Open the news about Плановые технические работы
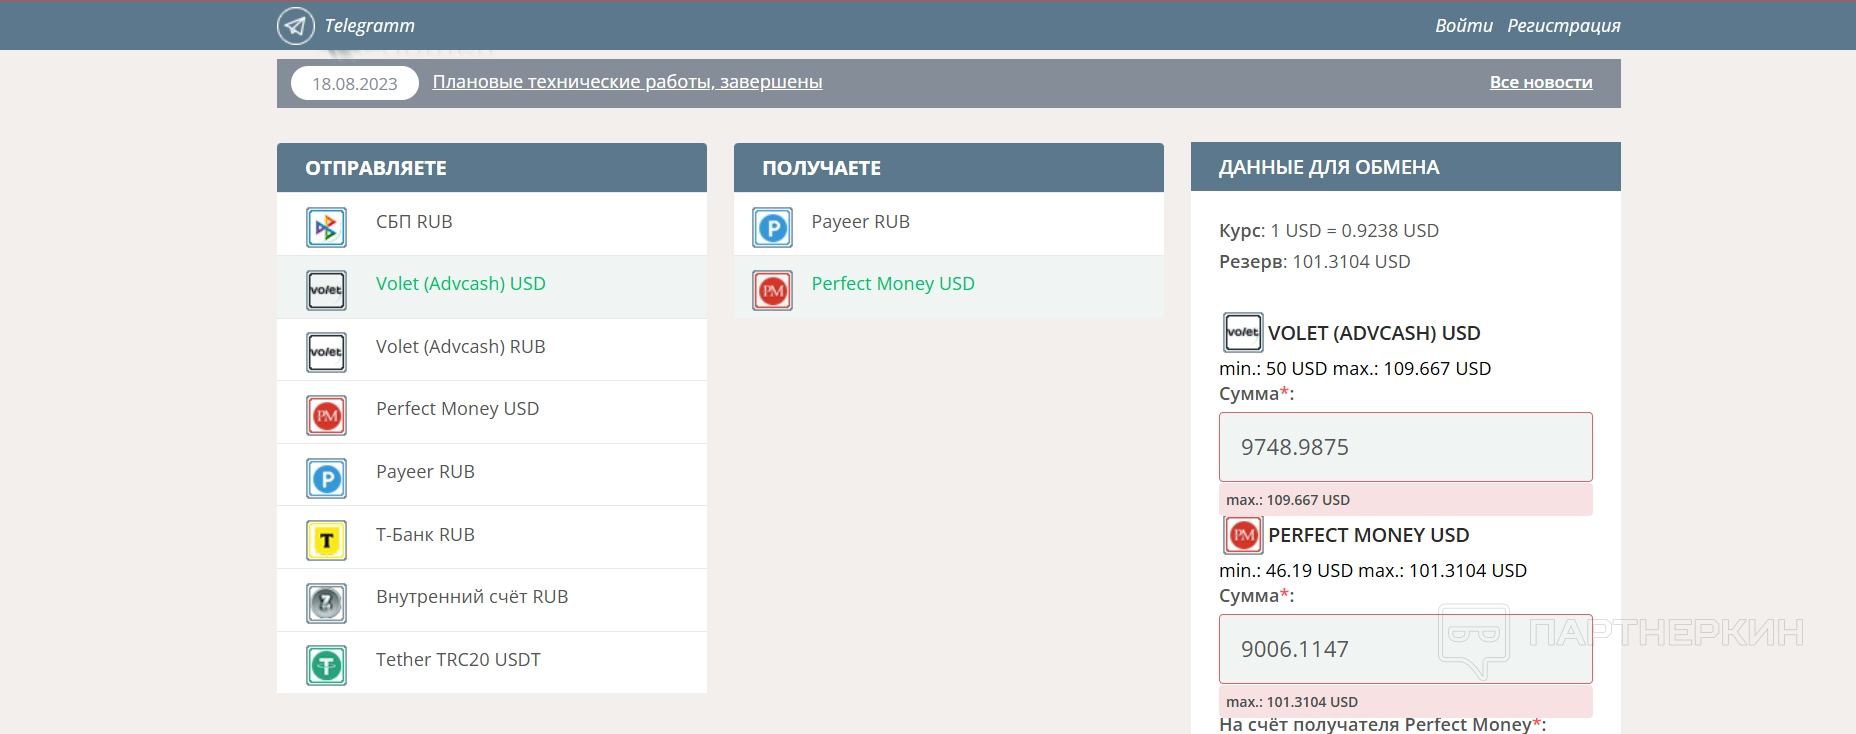The width and height of the screenshot is (1856, 734). tap(627, 82)
